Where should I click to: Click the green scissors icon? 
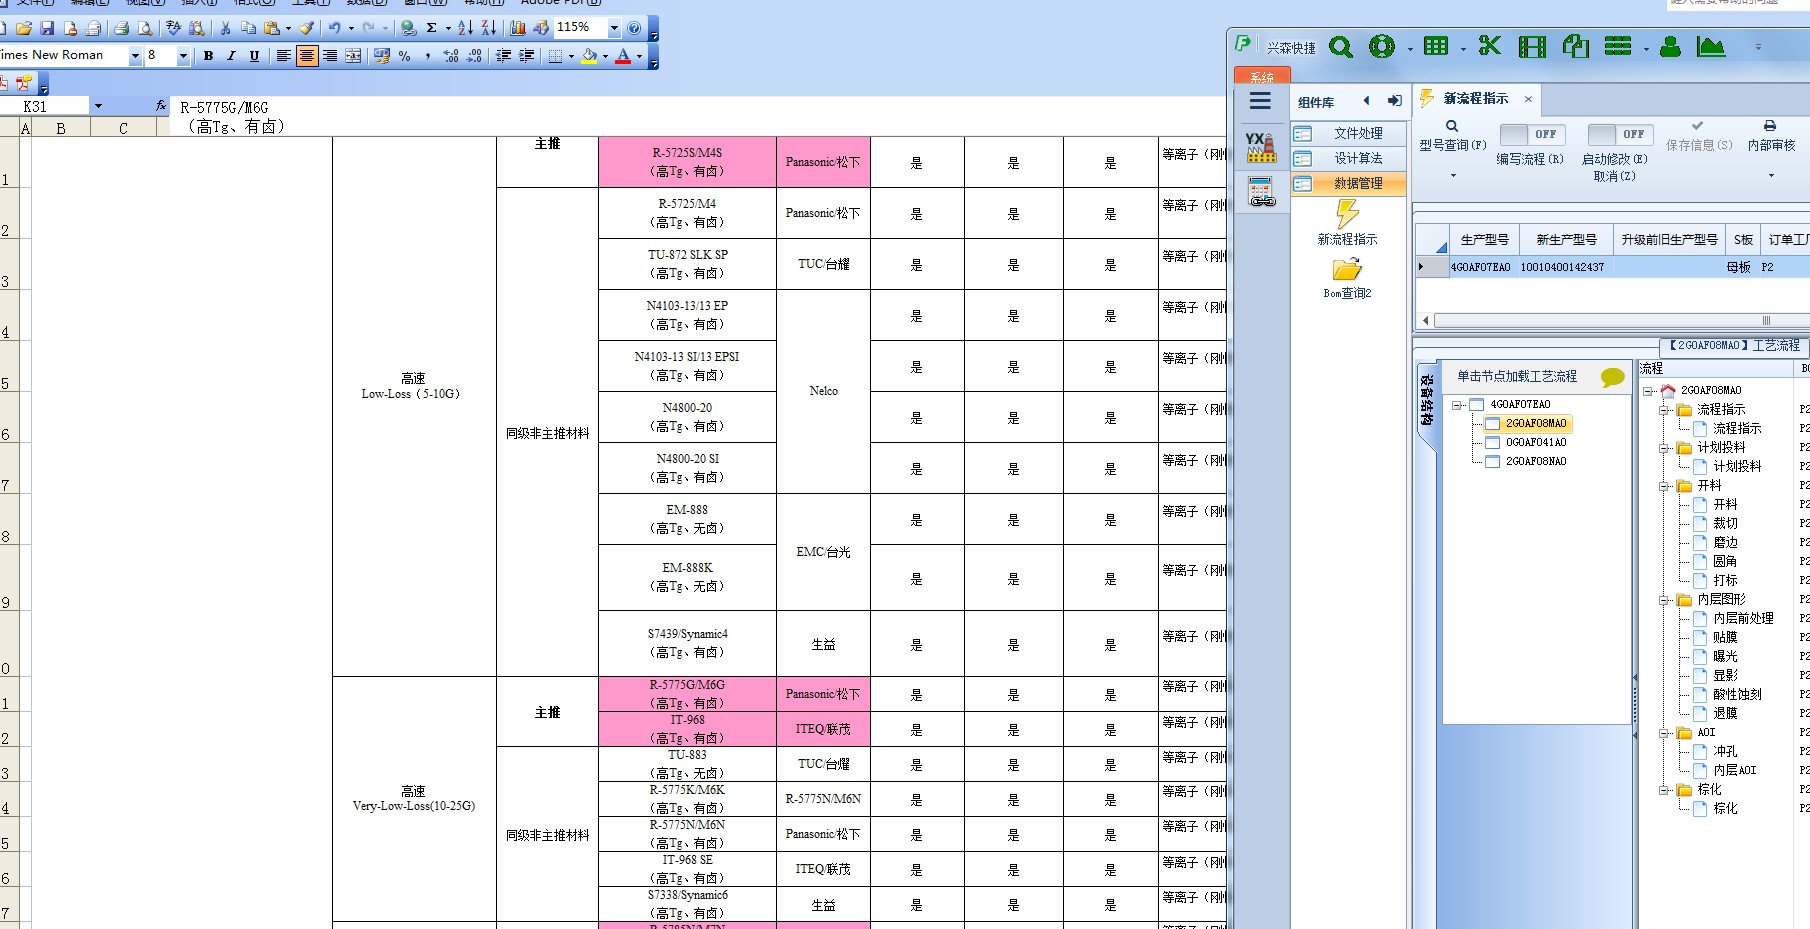(x=1490, y=46)
